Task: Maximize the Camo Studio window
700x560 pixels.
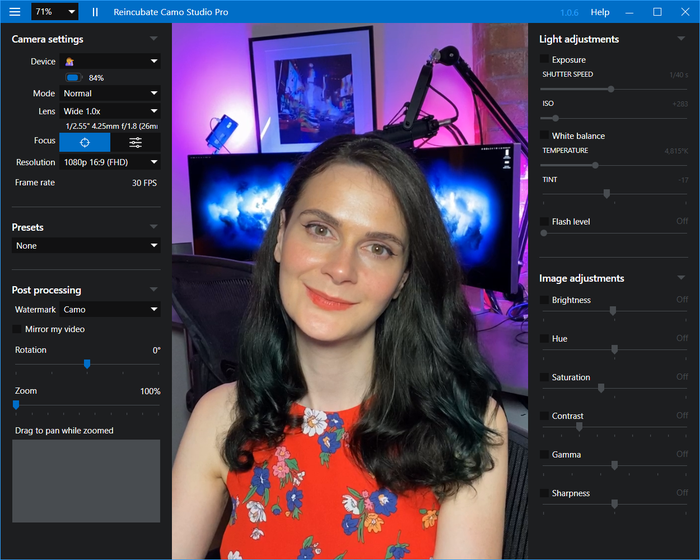Action: 657,12
